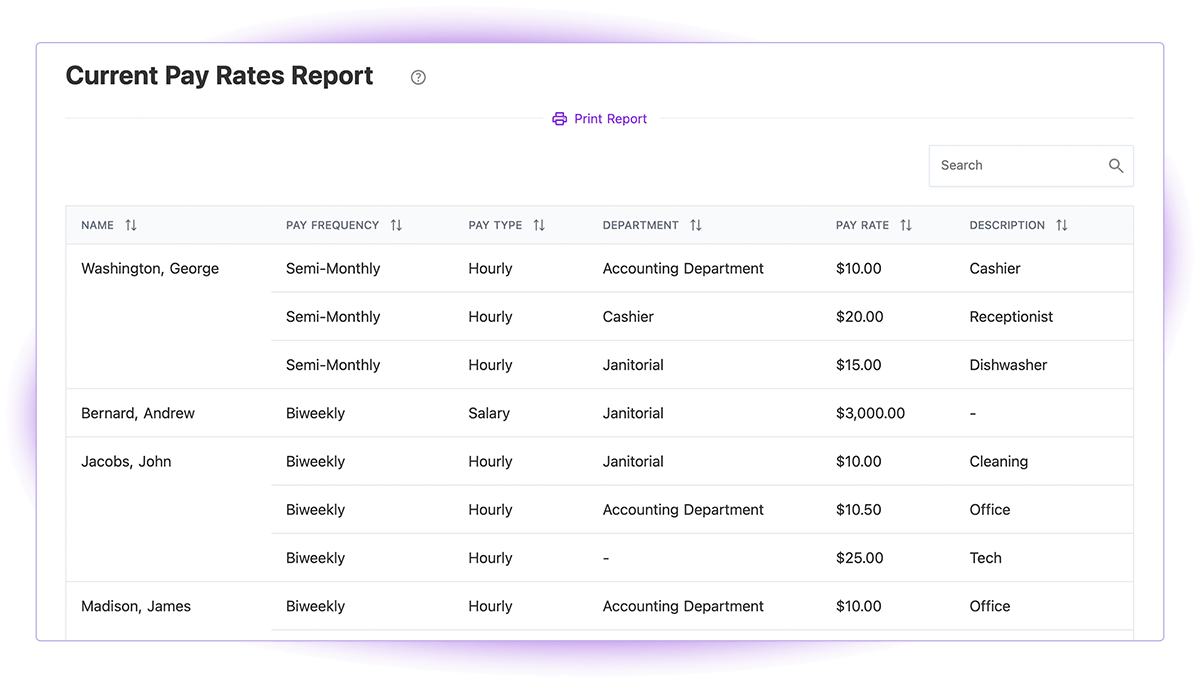
Task: Click the Dishwasher description cell
Action: [x=1008, y=365]
